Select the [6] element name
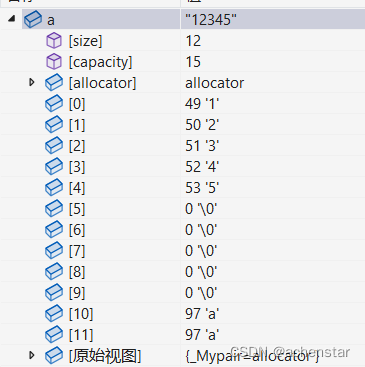 (x=77, y=230)
